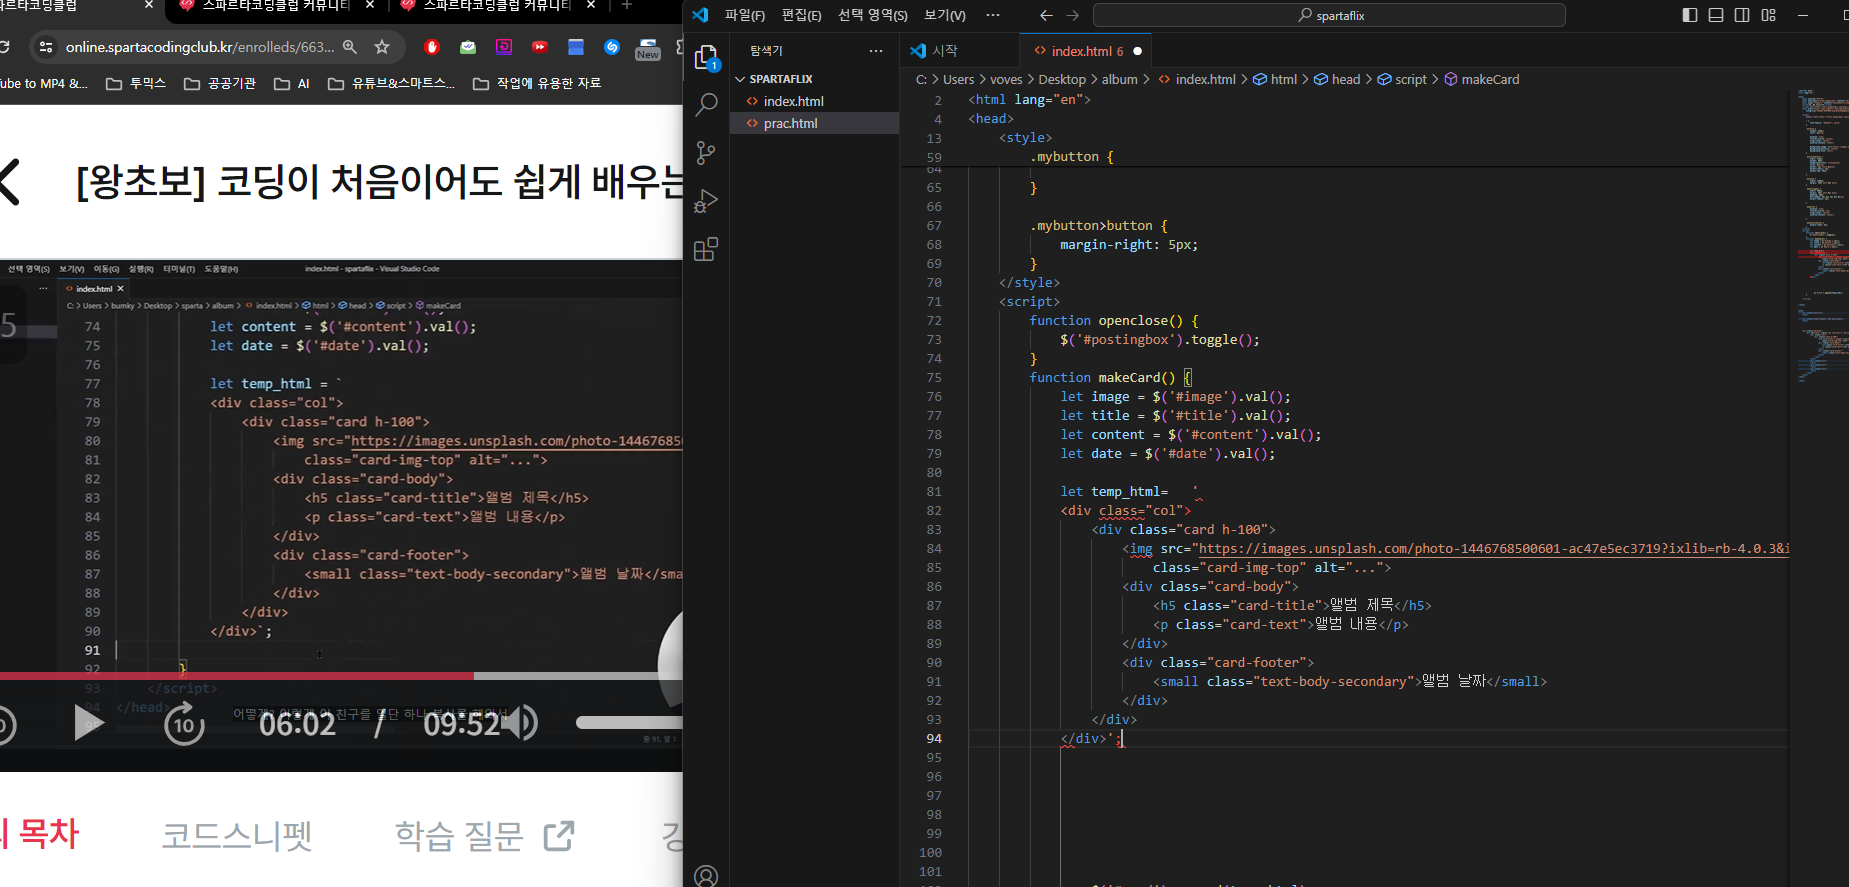This screenshot has width=1849, height=887.
Task: Go forward using VS Code navigation arrow
Action: 1072,15
